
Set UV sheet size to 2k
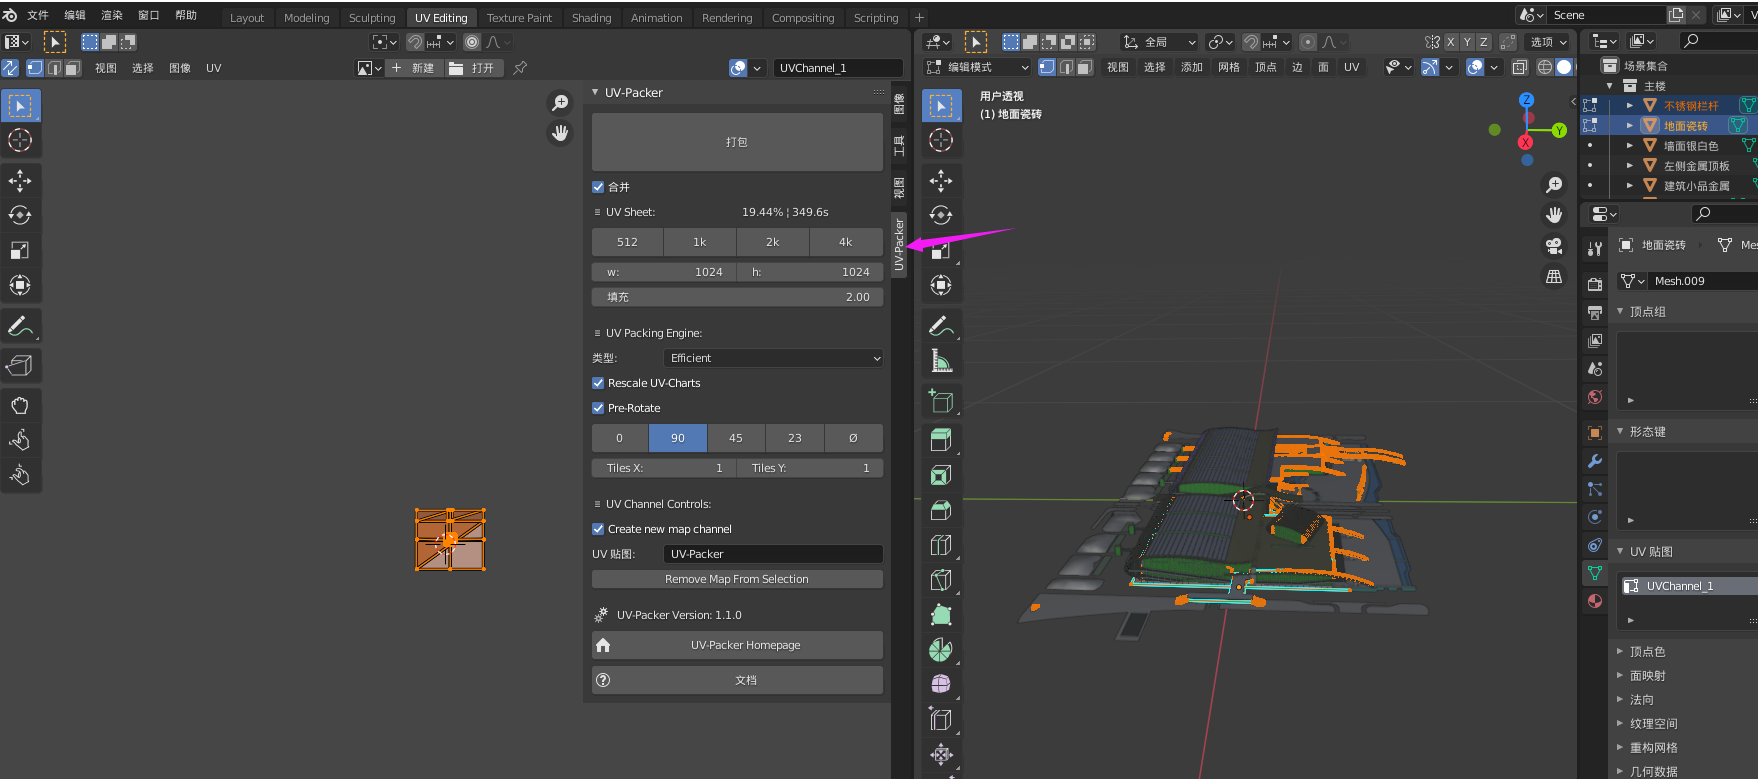point(772,242)
